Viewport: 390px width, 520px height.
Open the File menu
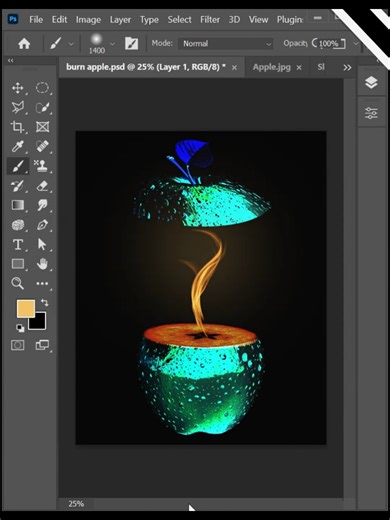pos(36,20)
